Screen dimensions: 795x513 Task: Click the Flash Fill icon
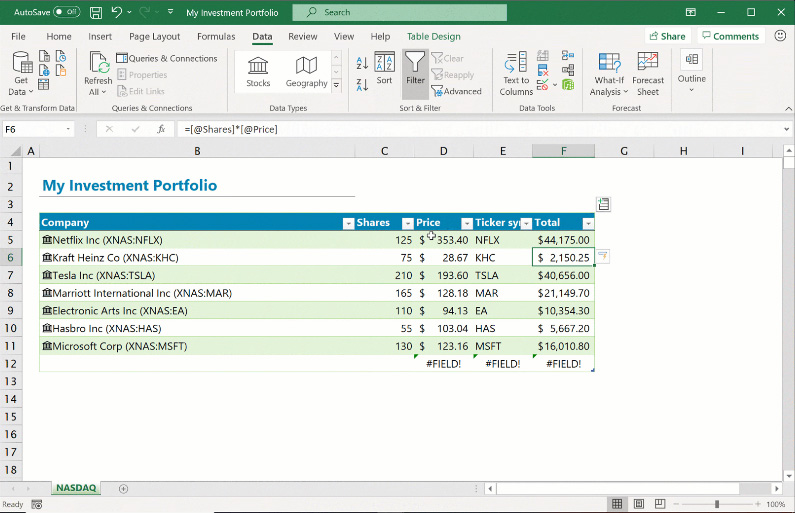coord(543,56)
